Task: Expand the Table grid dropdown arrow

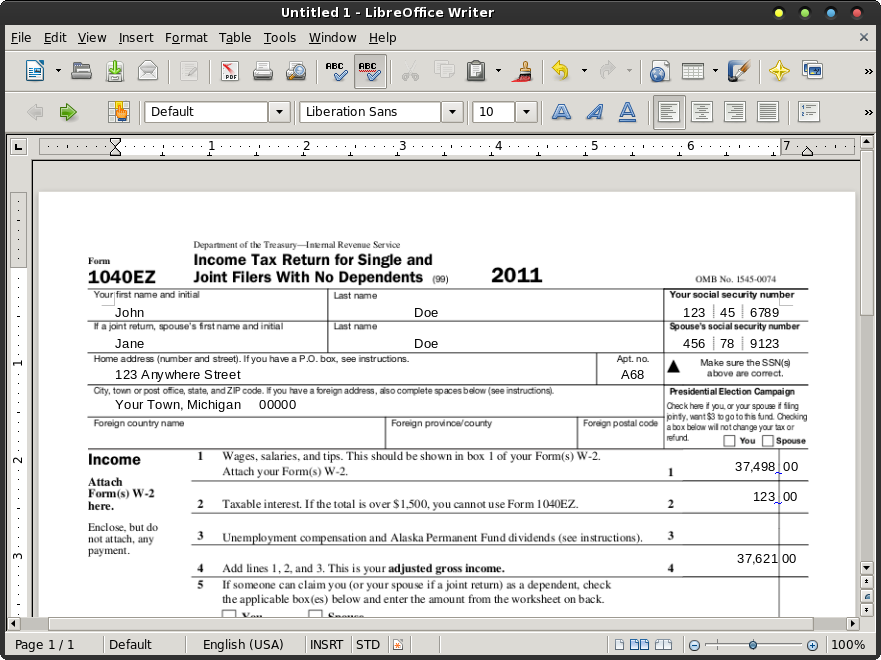Action: [715, 71]
